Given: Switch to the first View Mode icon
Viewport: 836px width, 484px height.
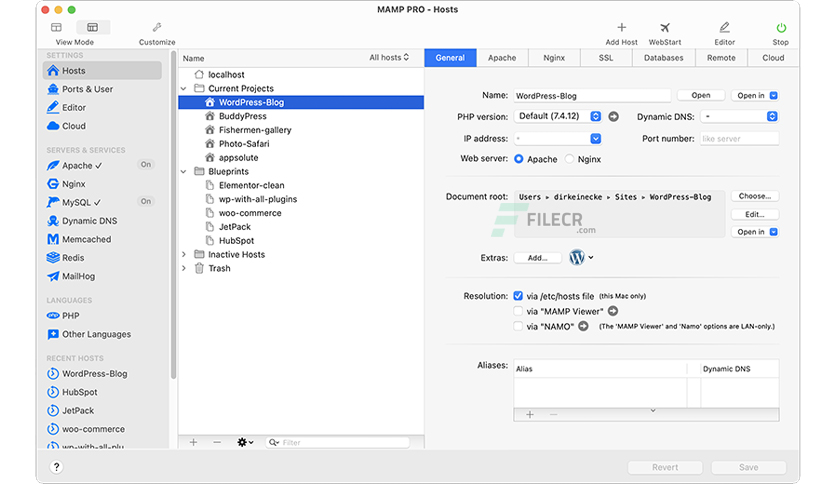Looking at the screenshot, I should point(57,27).
